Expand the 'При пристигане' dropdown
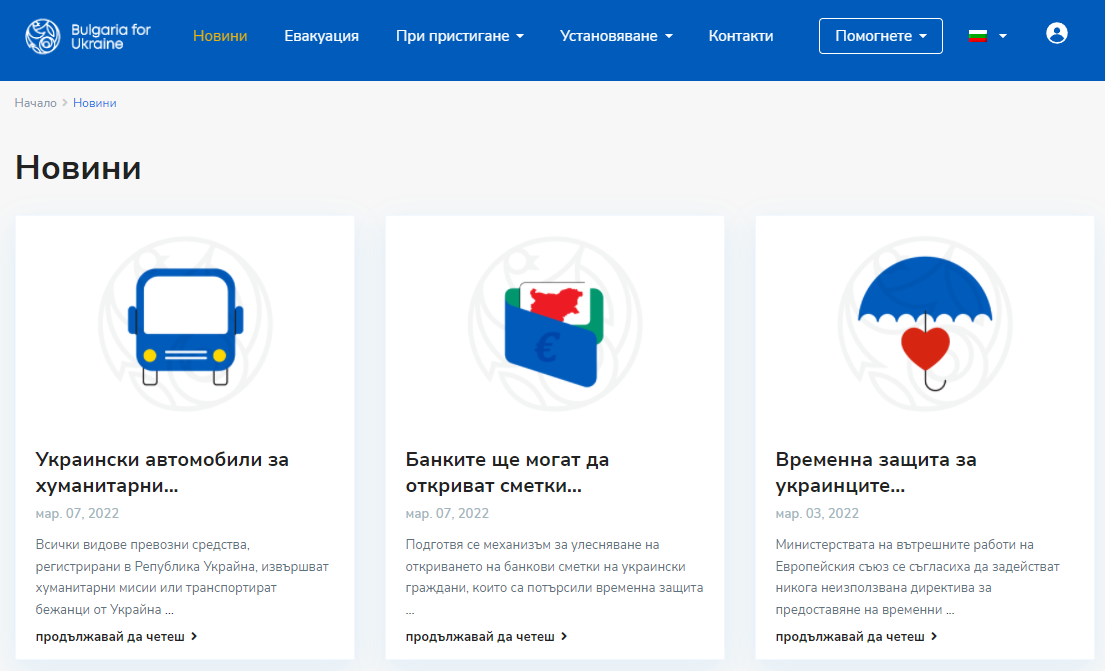 [x=459, y=35]
